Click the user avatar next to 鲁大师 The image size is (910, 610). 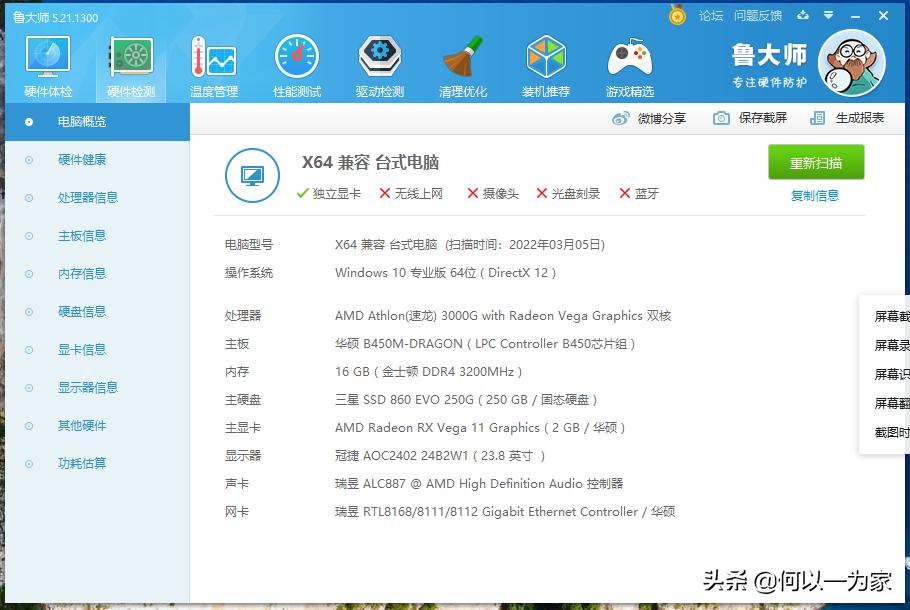click(852, 62)
